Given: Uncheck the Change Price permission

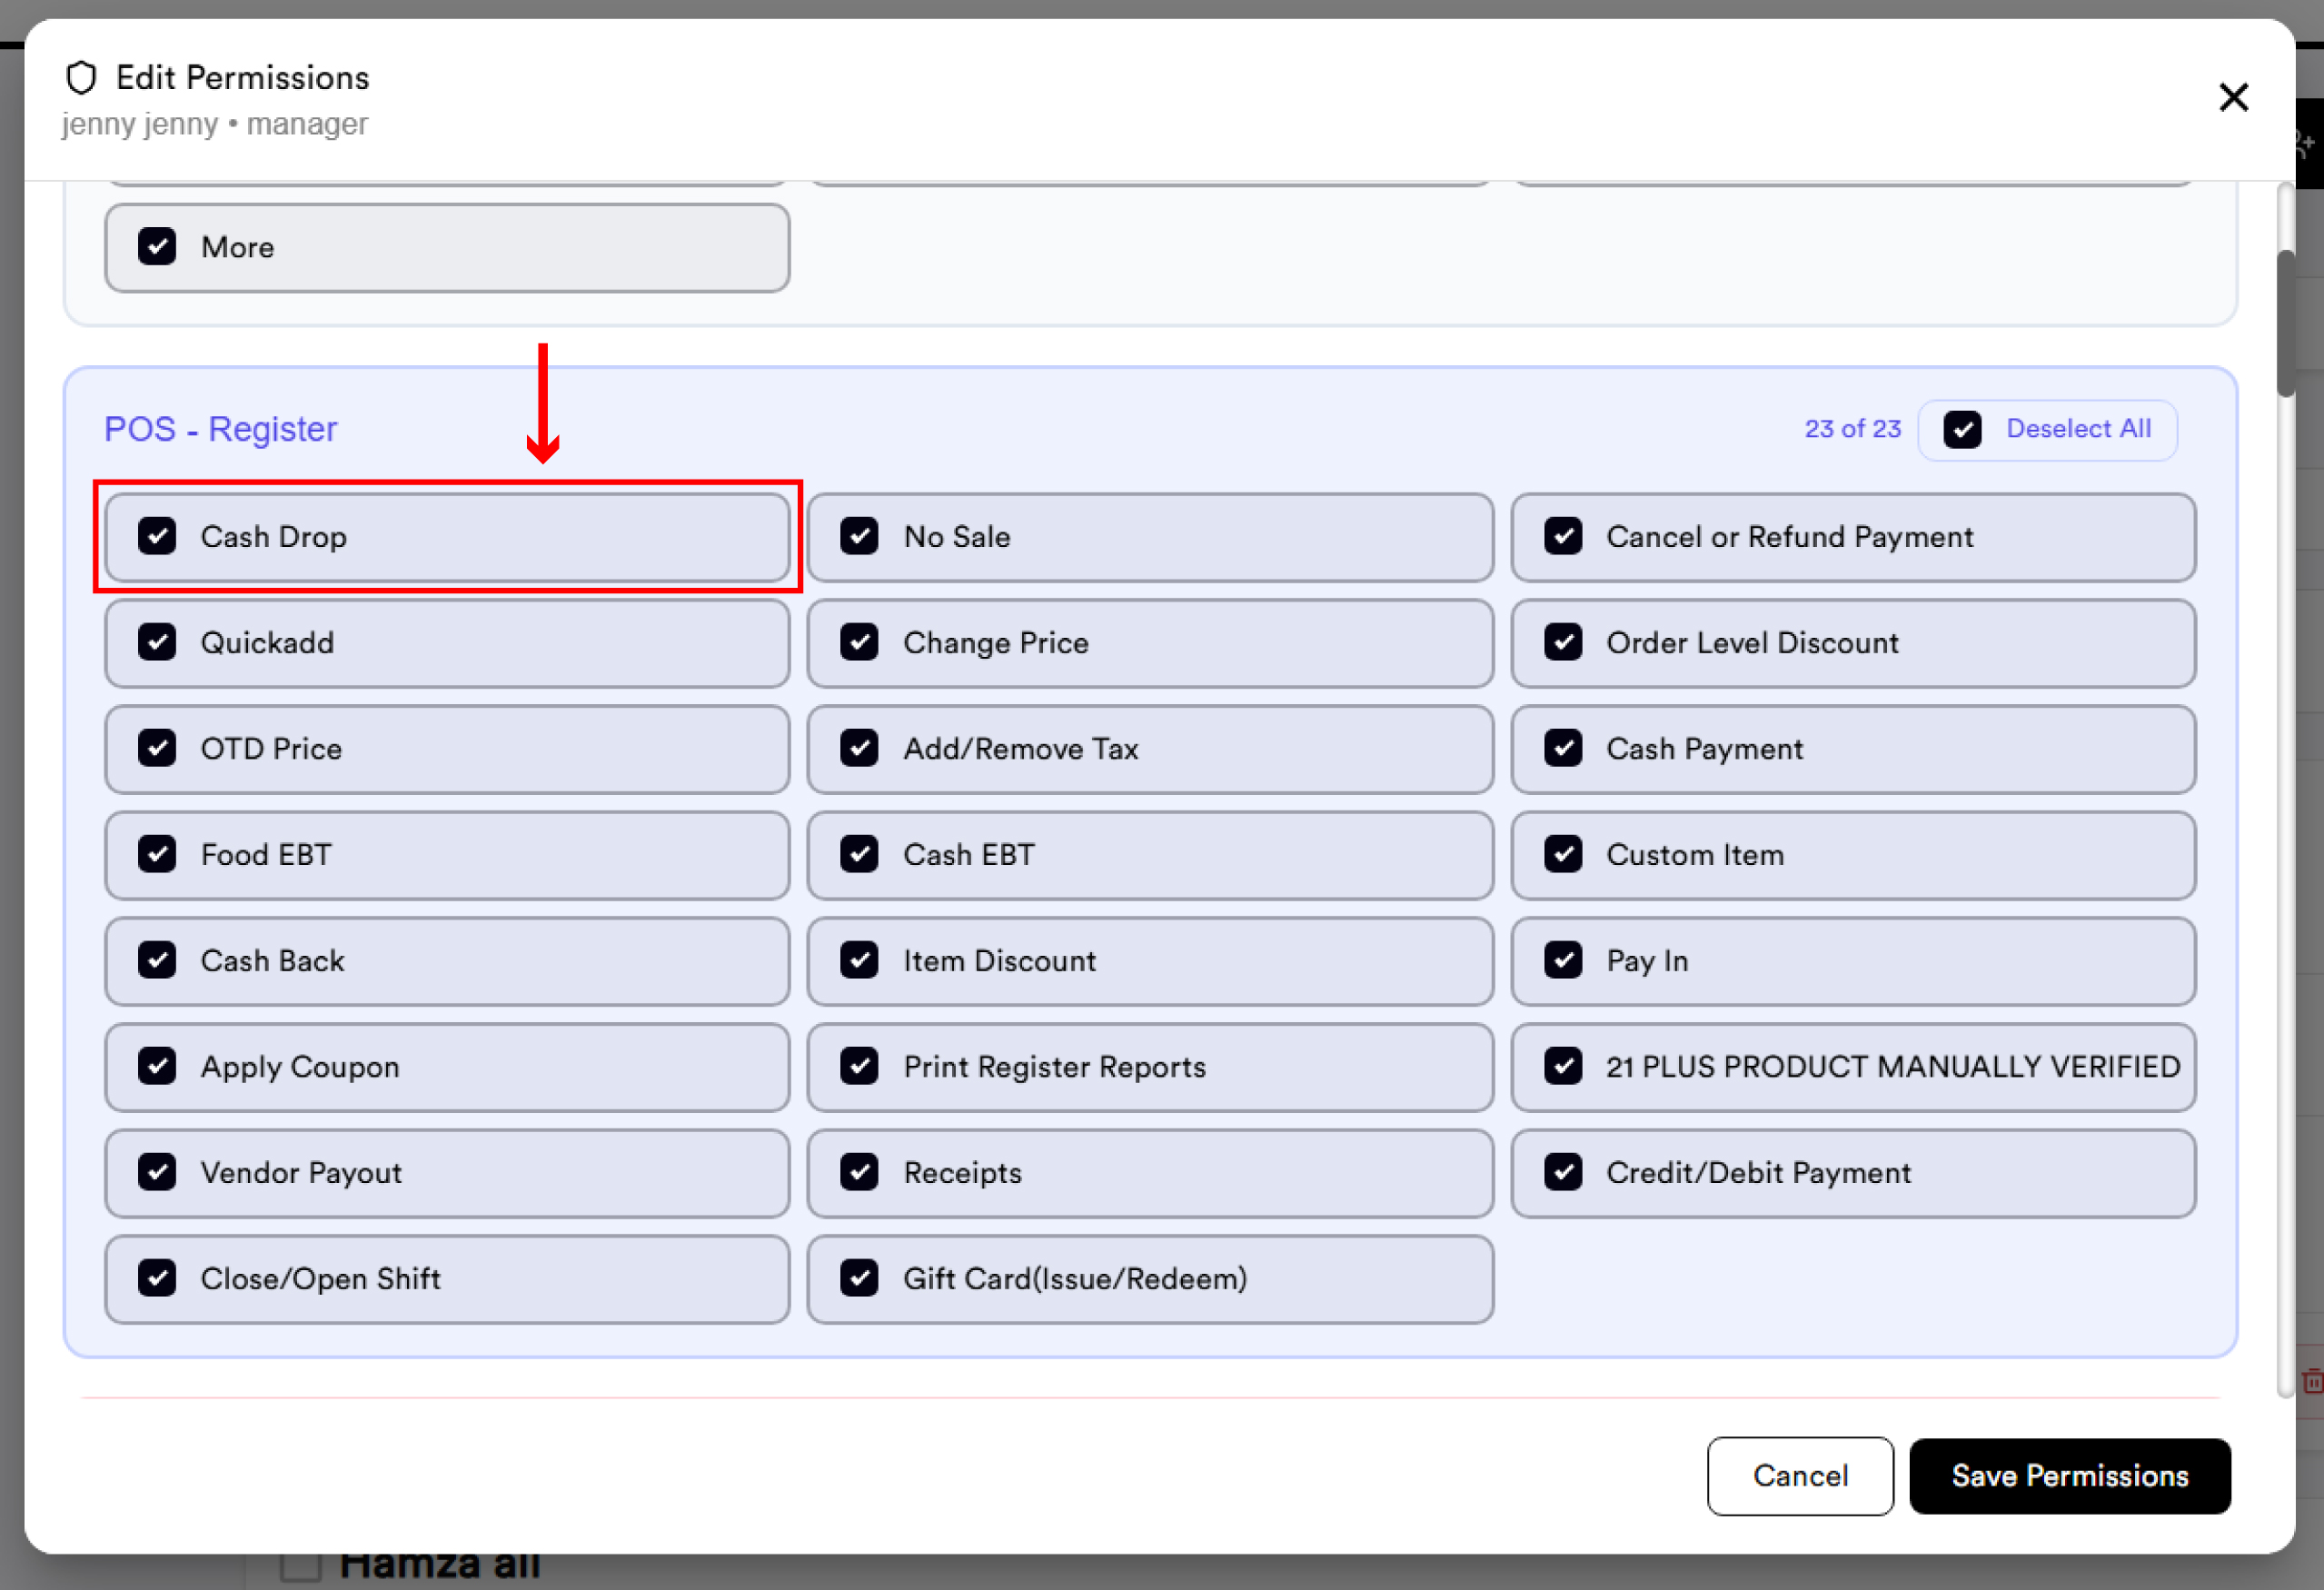Looking at the screenshot, I should (x=859, y=642).
